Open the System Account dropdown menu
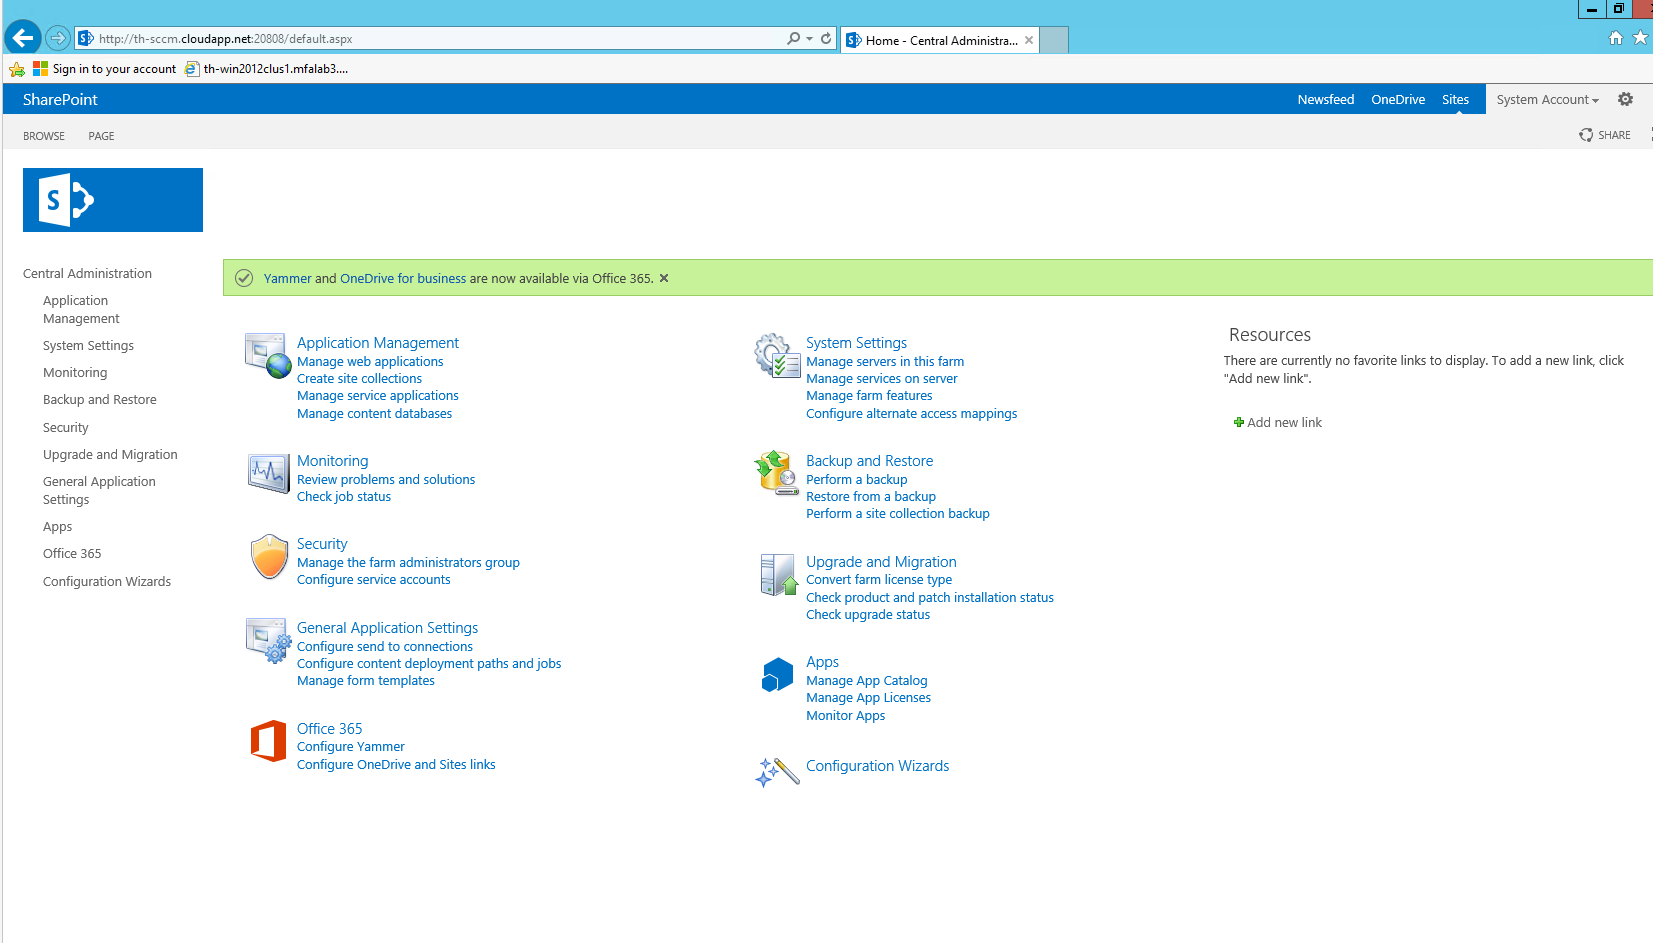This screenshot has width=1653, height=943. [x=1547, y=99]
